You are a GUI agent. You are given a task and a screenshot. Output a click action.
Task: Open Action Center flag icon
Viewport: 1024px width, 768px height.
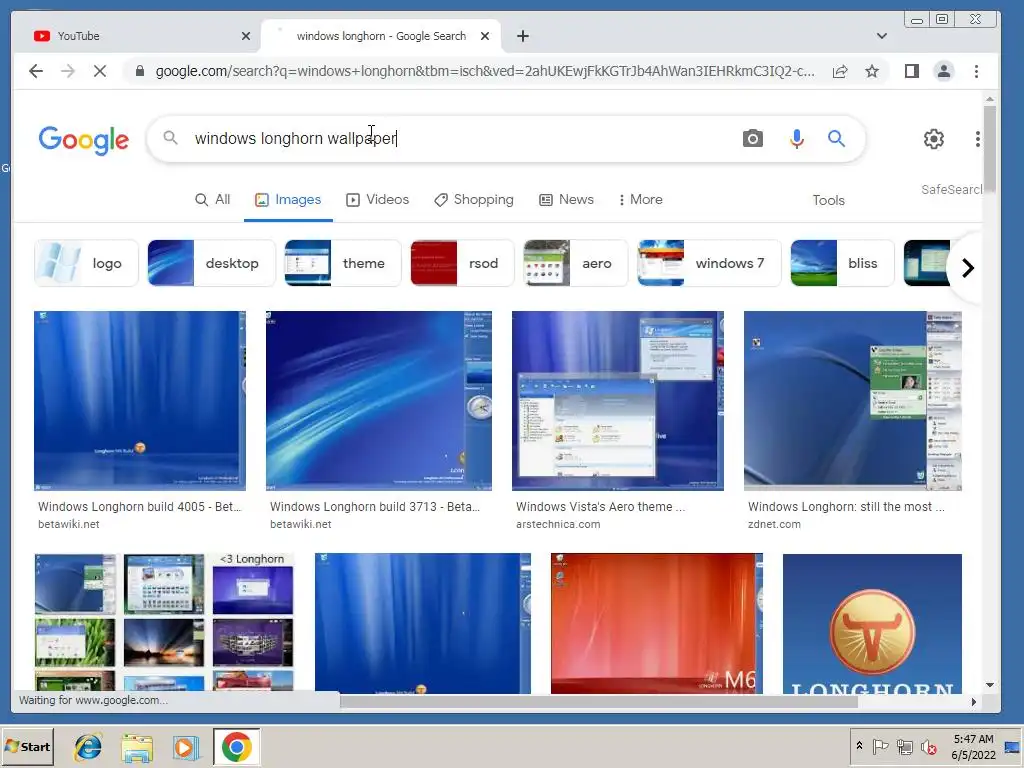[x=880, y=746]
